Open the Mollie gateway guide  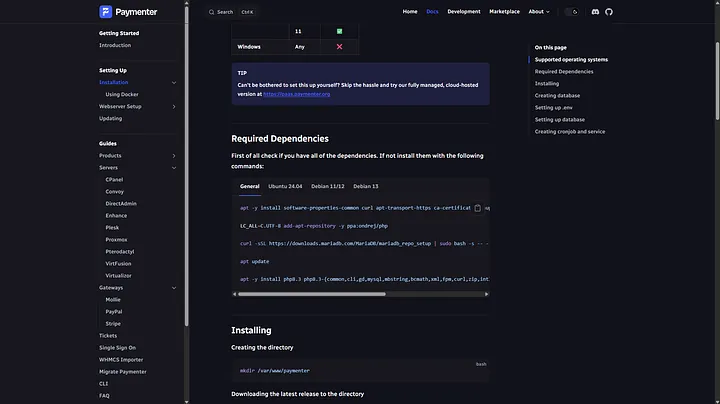[x=113, y=300]
